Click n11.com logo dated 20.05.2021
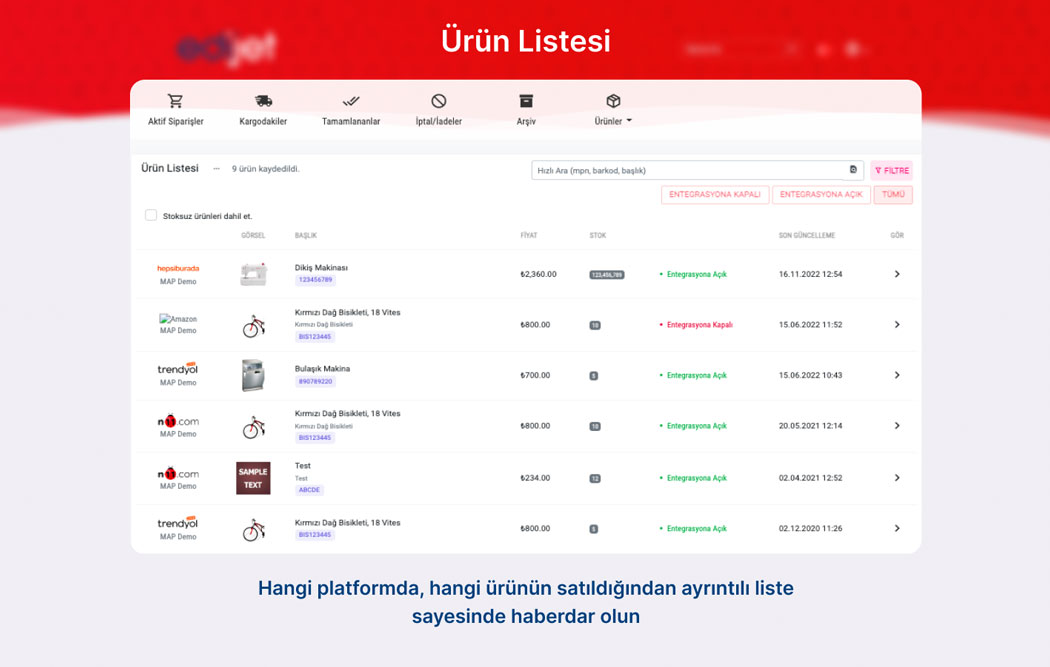This screenshot has width=1050, height=667. pos(178,421)
